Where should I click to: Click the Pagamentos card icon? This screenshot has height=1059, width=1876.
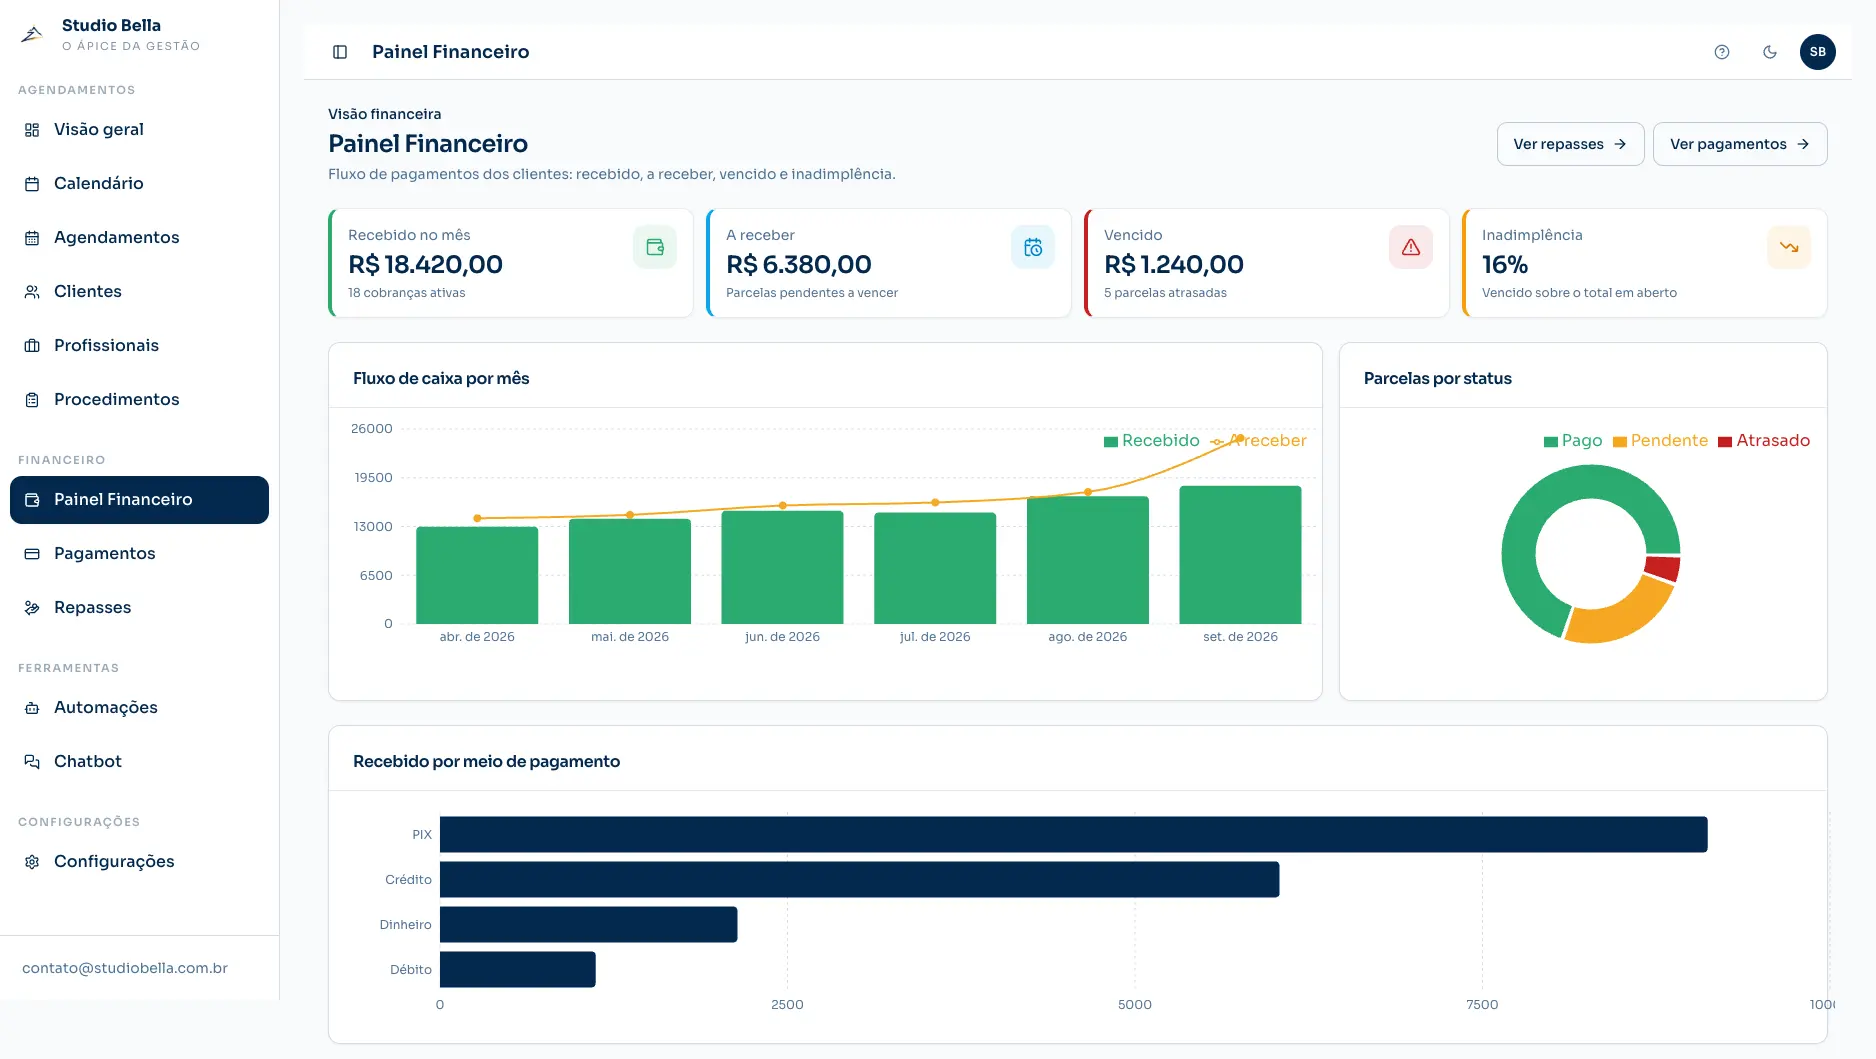[x=32, y=554]
